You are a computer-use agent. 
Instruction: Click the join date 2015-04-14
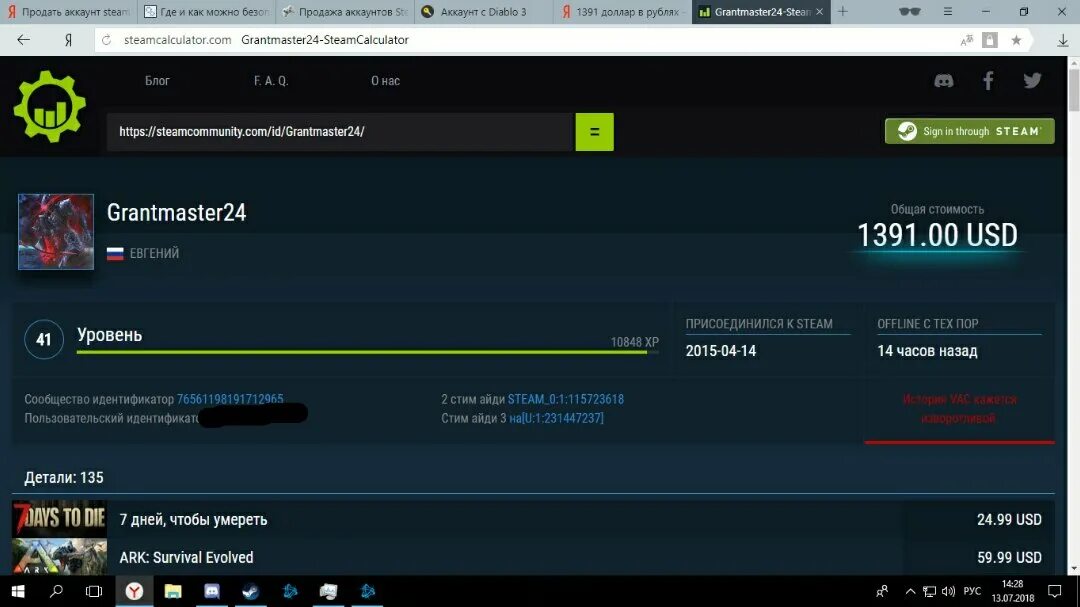[x=720, y=351]
